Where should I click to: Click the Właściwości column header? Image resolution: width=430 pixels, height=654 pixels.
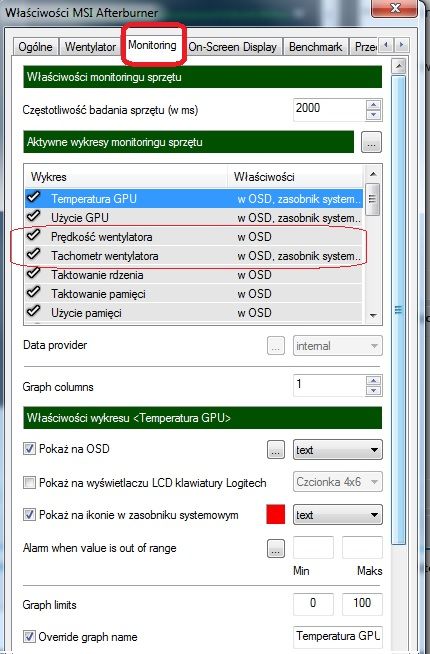click(x=295, y=177)
